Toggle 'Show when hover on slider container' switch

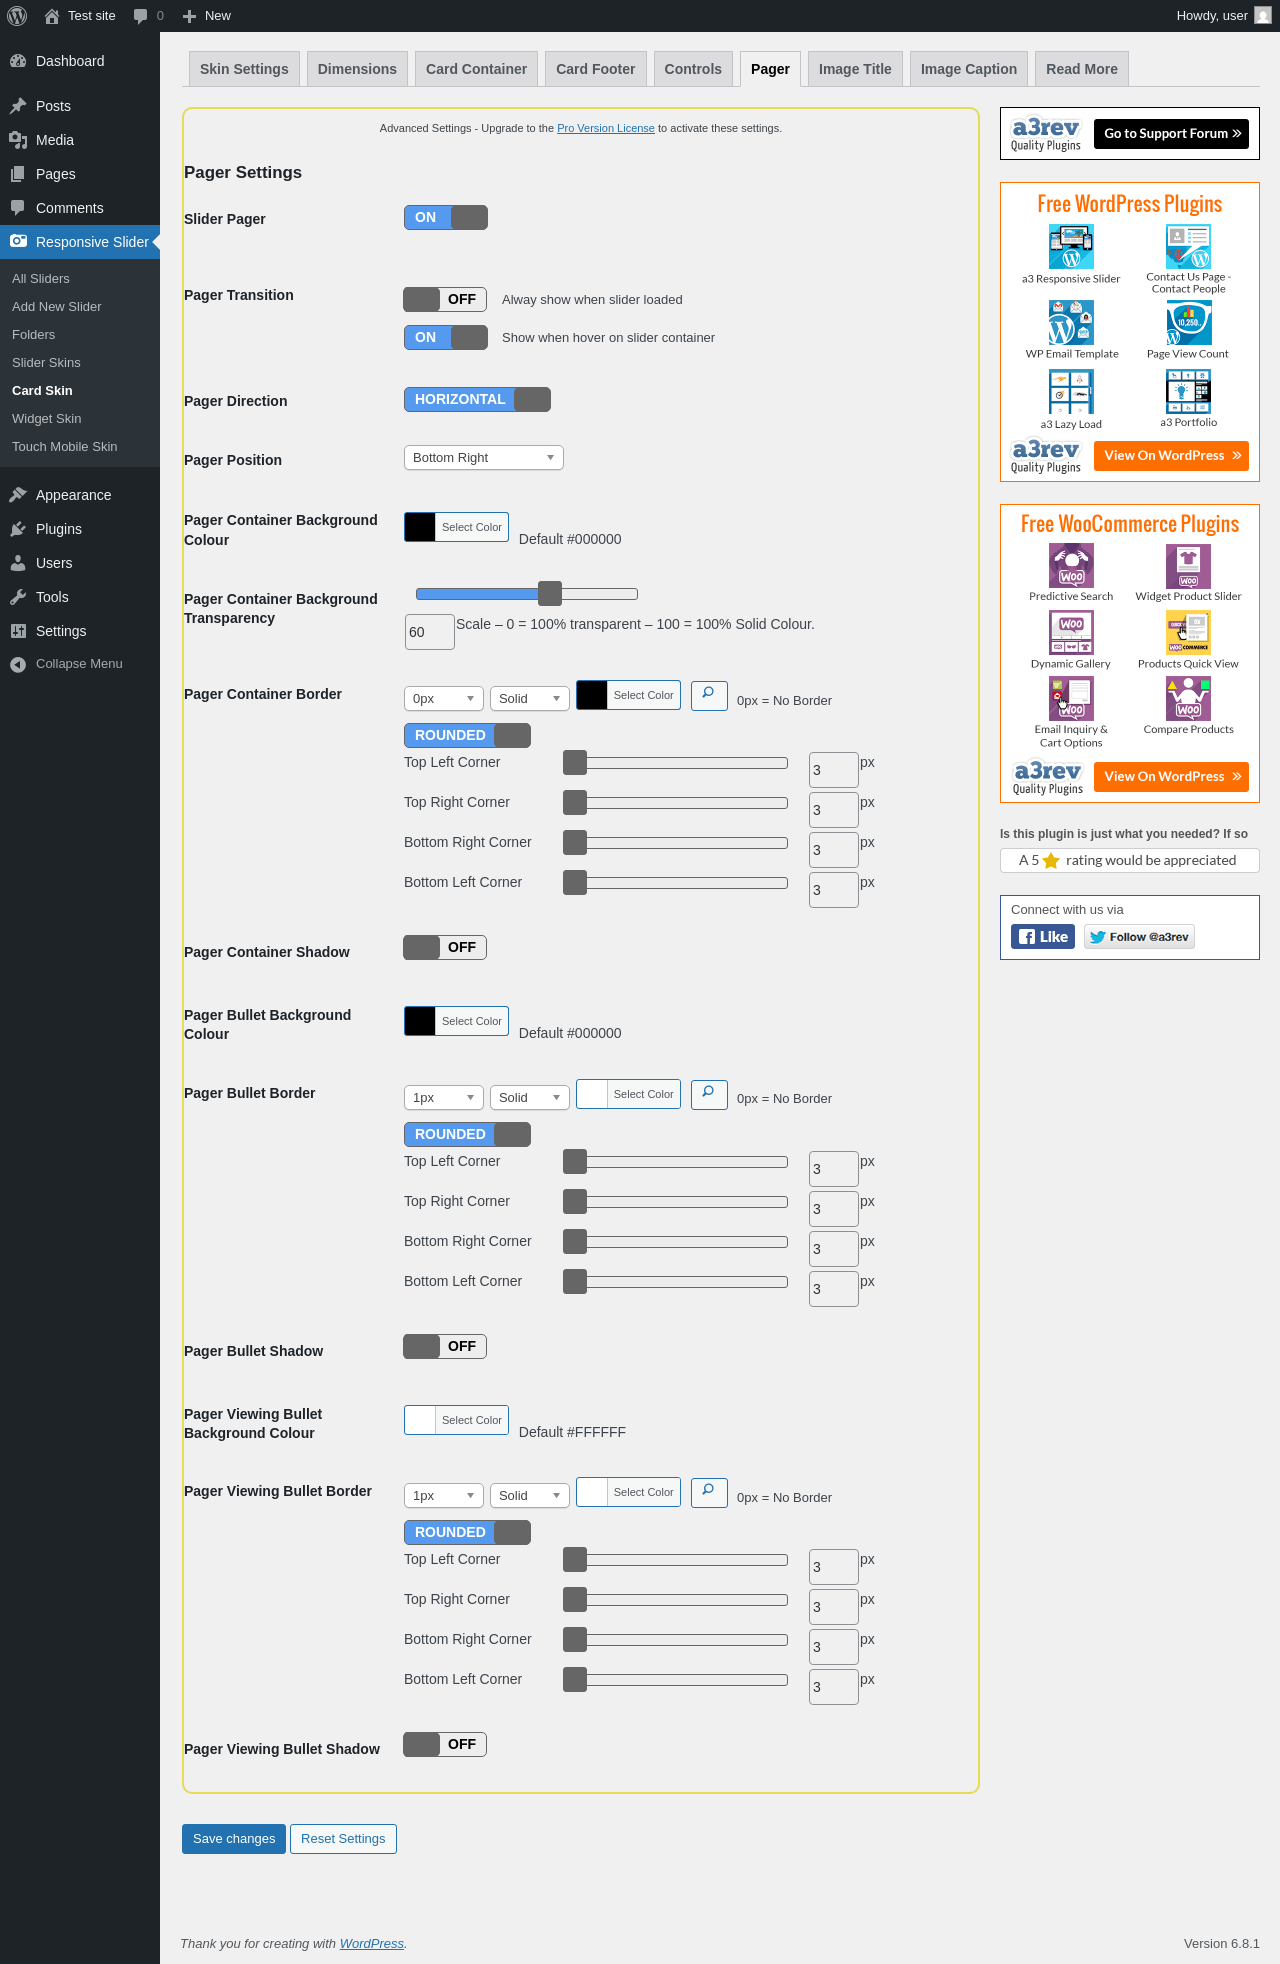(x=446, y=338)
